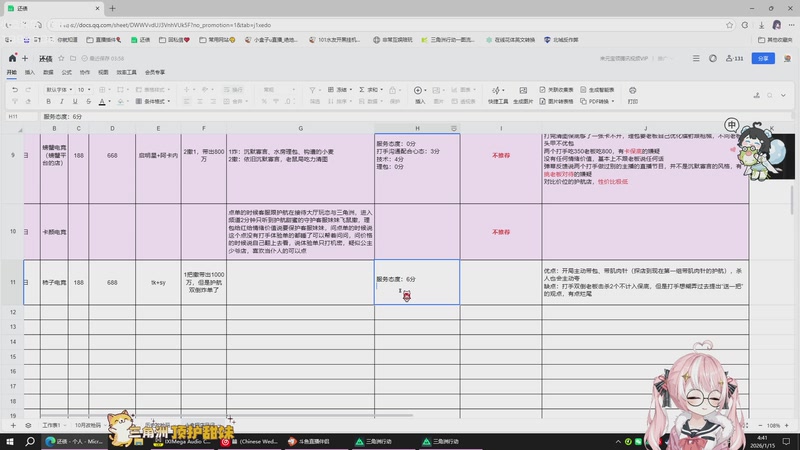Toggle strikethrough formatting

[88, 102]
